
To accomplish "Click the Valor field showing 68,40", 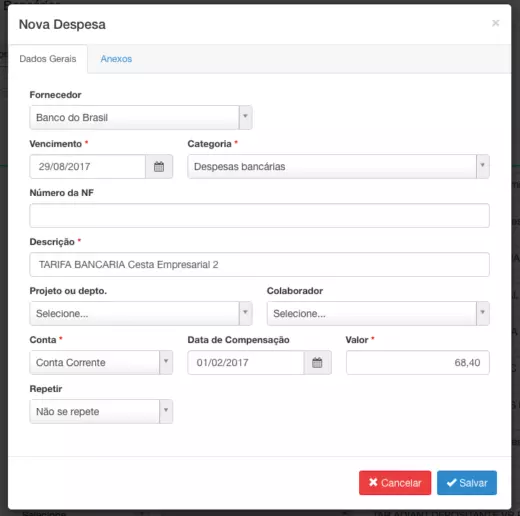I will [x=418, y=362].
